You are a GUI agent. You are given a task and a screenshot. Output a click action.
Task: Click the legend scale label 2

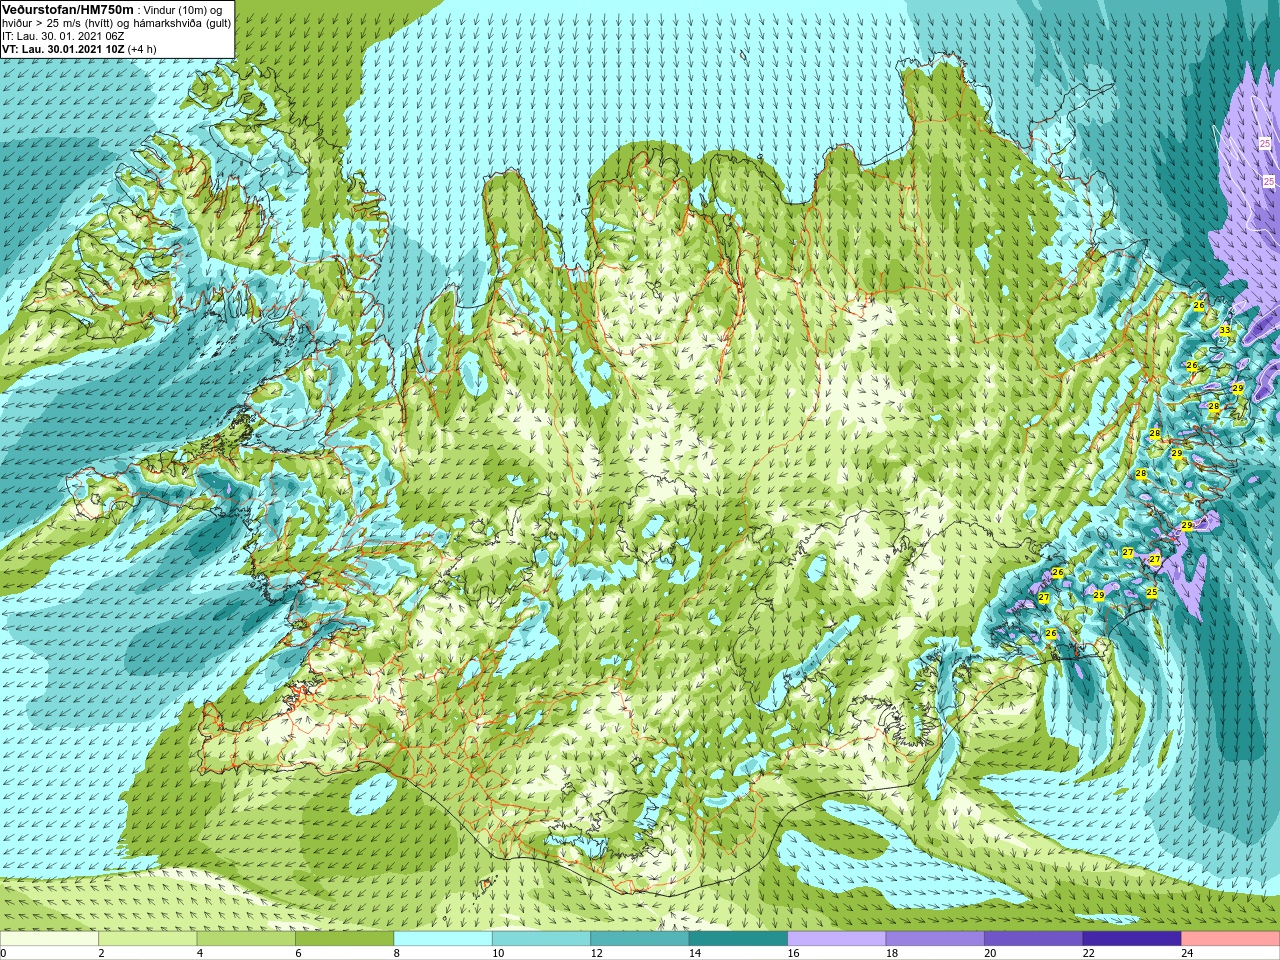[101, 954]
